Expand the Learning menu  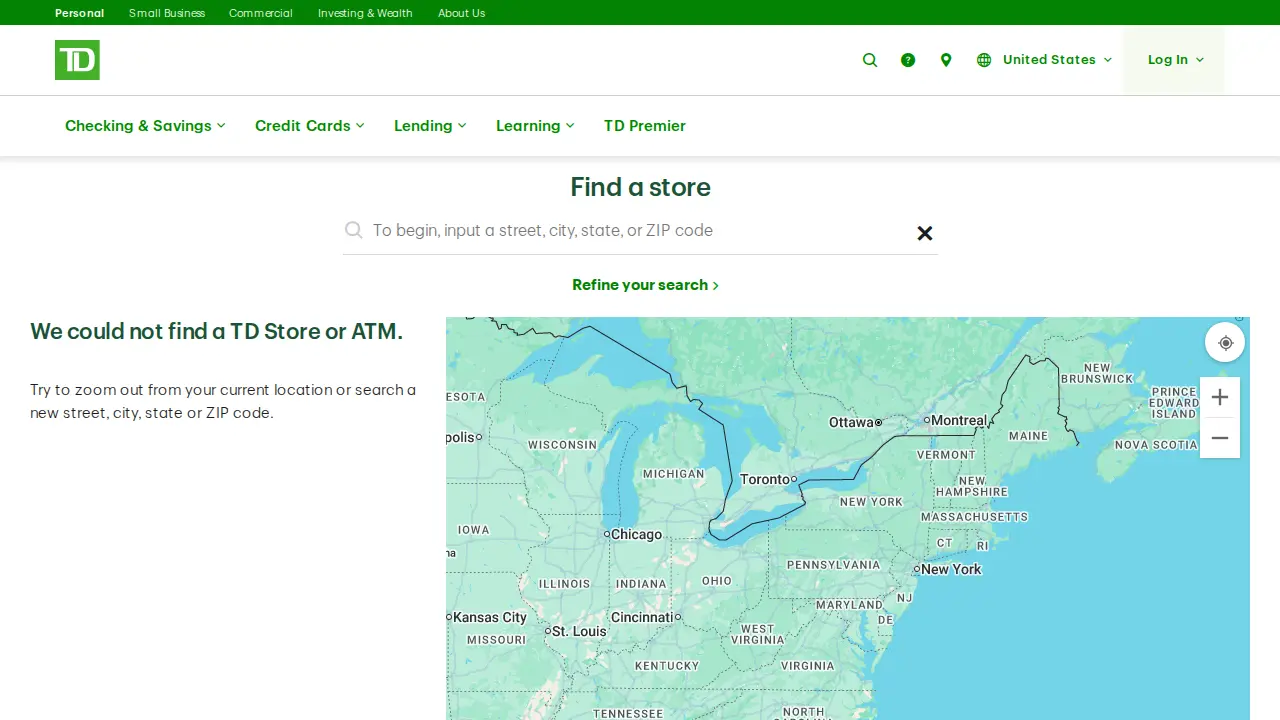coord(535,126)
